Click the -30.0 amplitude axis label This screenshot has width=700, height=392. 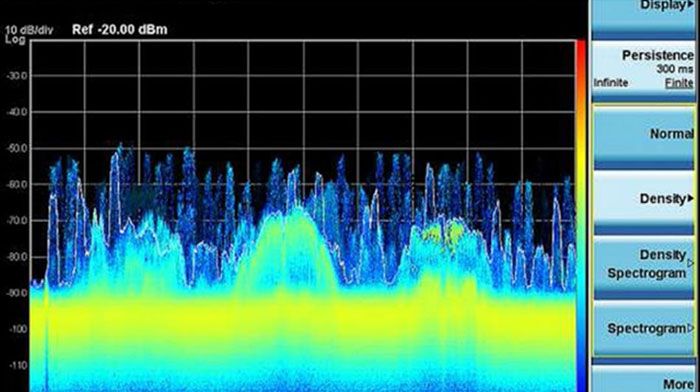tap(17, 76)
